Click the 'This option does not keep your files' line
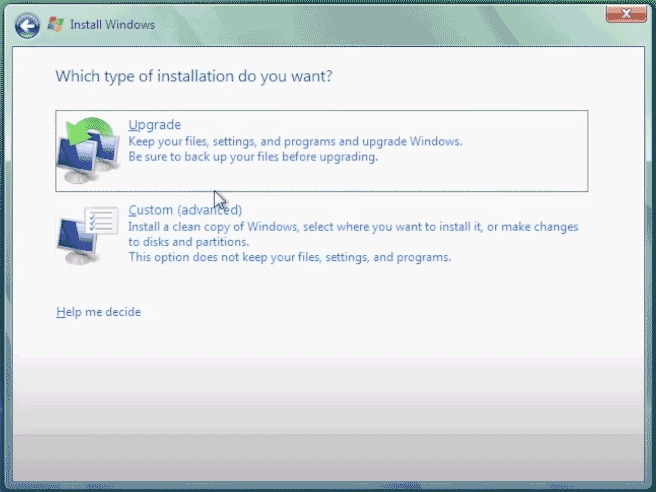Image resolution: width=656 pixels, height=492 pixels. pyautogui.click(x=289, y=257)
